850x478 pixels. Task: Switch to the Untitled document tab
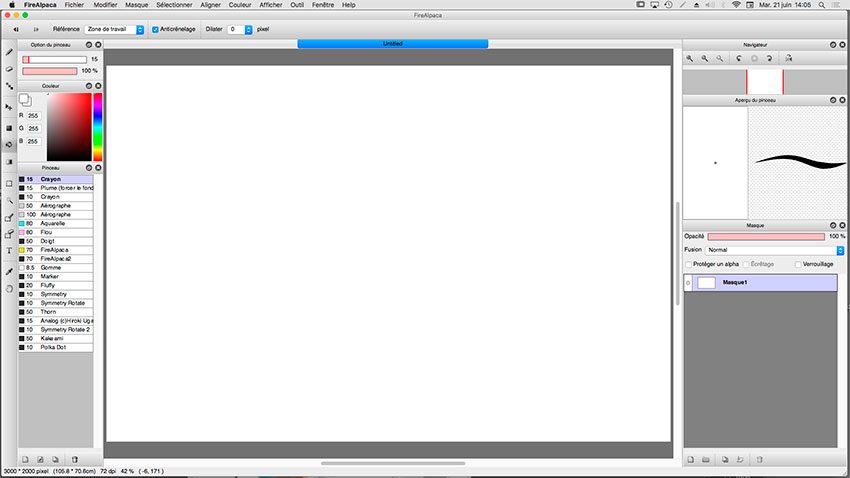[392, 44]
